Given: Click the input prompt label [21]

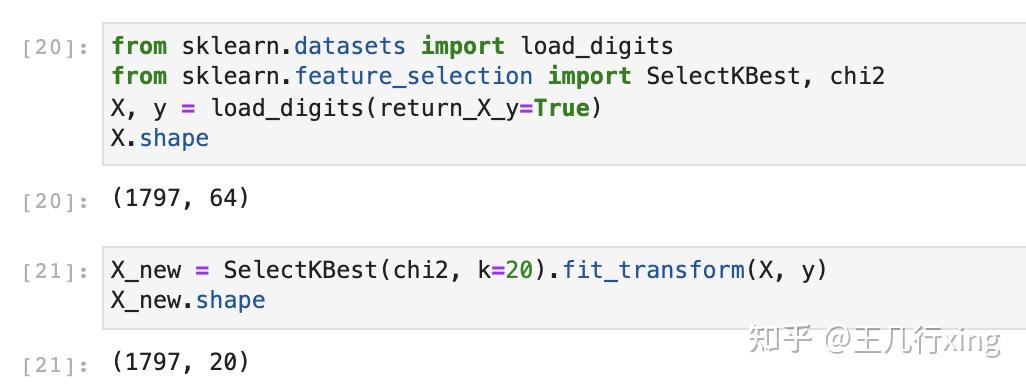Looking at the screenshot, I should [x=55, y=272].
